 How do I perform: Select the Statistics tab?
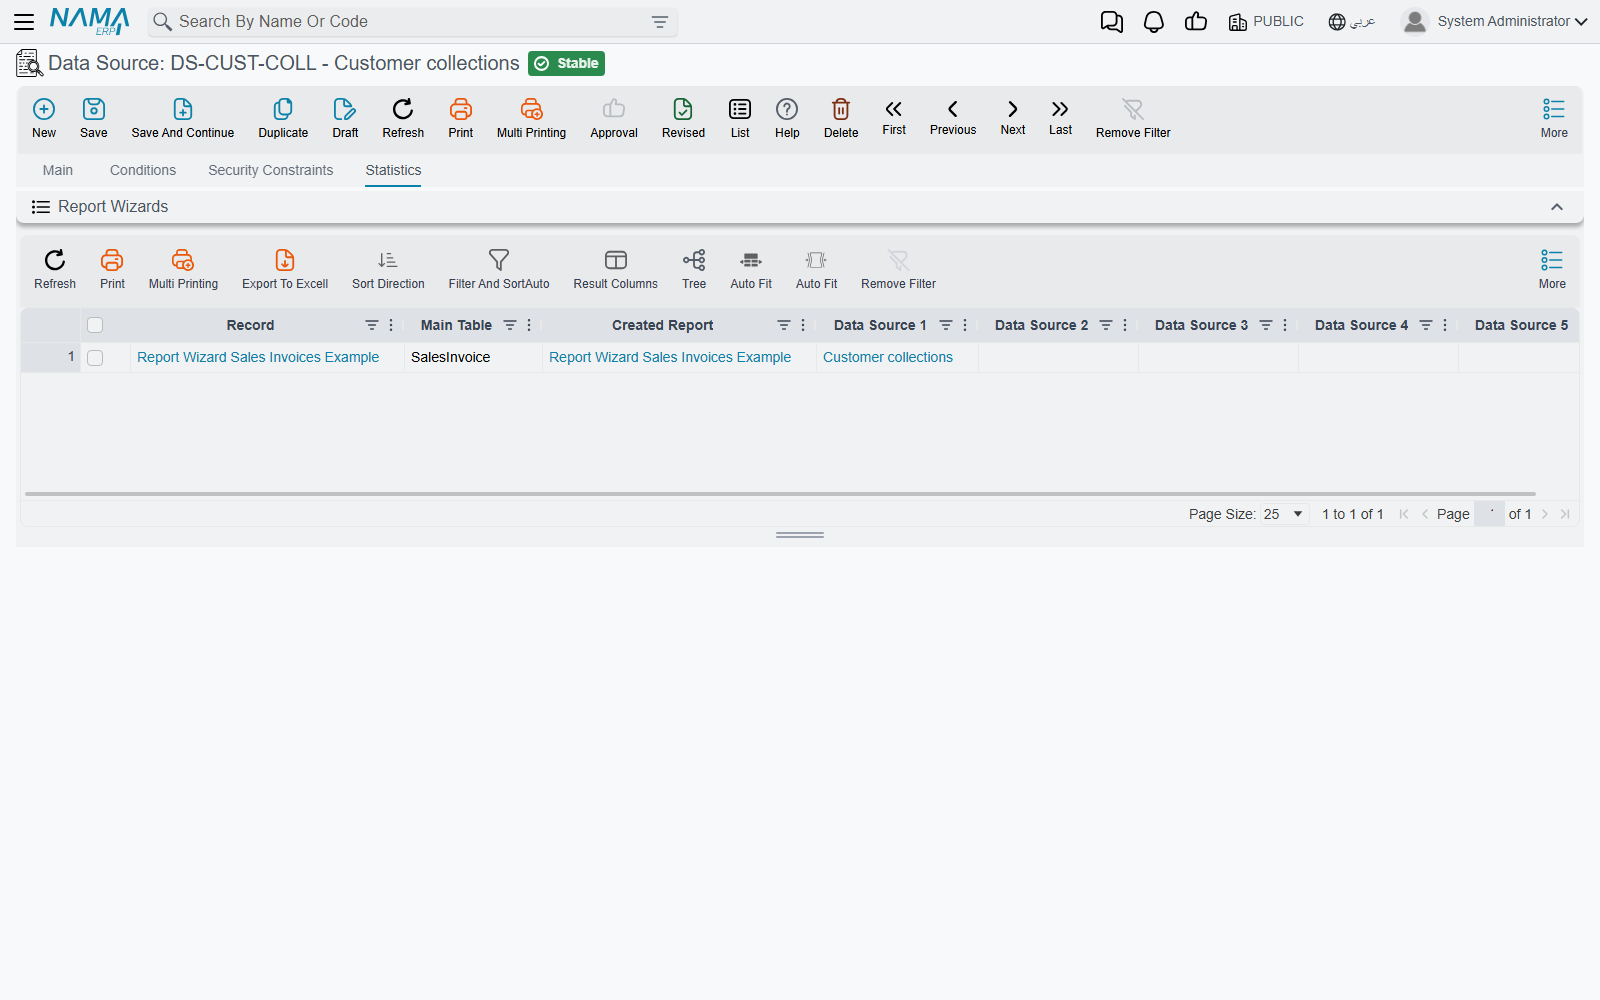[x=393, y=170]
